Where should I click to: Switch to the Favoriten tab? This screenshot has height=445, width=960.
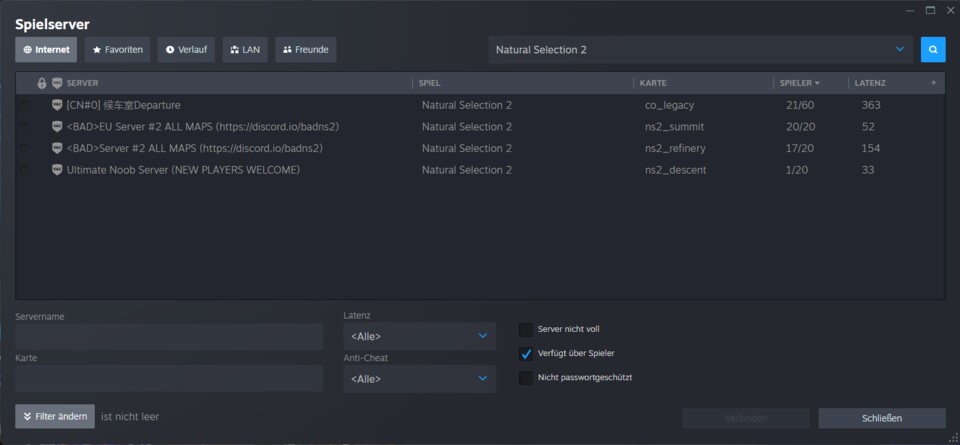pos(118,49)
